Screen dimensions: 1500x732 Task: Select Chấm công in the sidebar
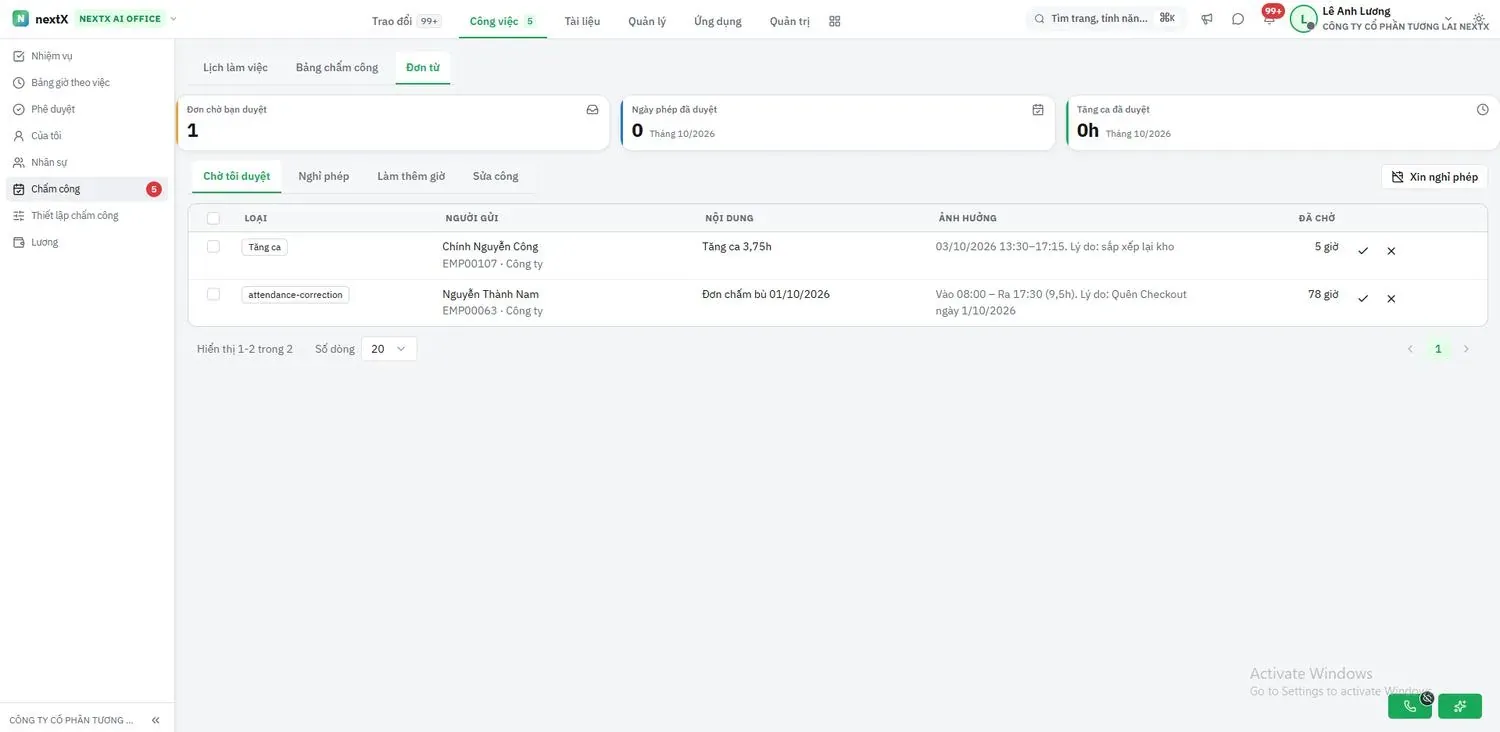(87, 189)
